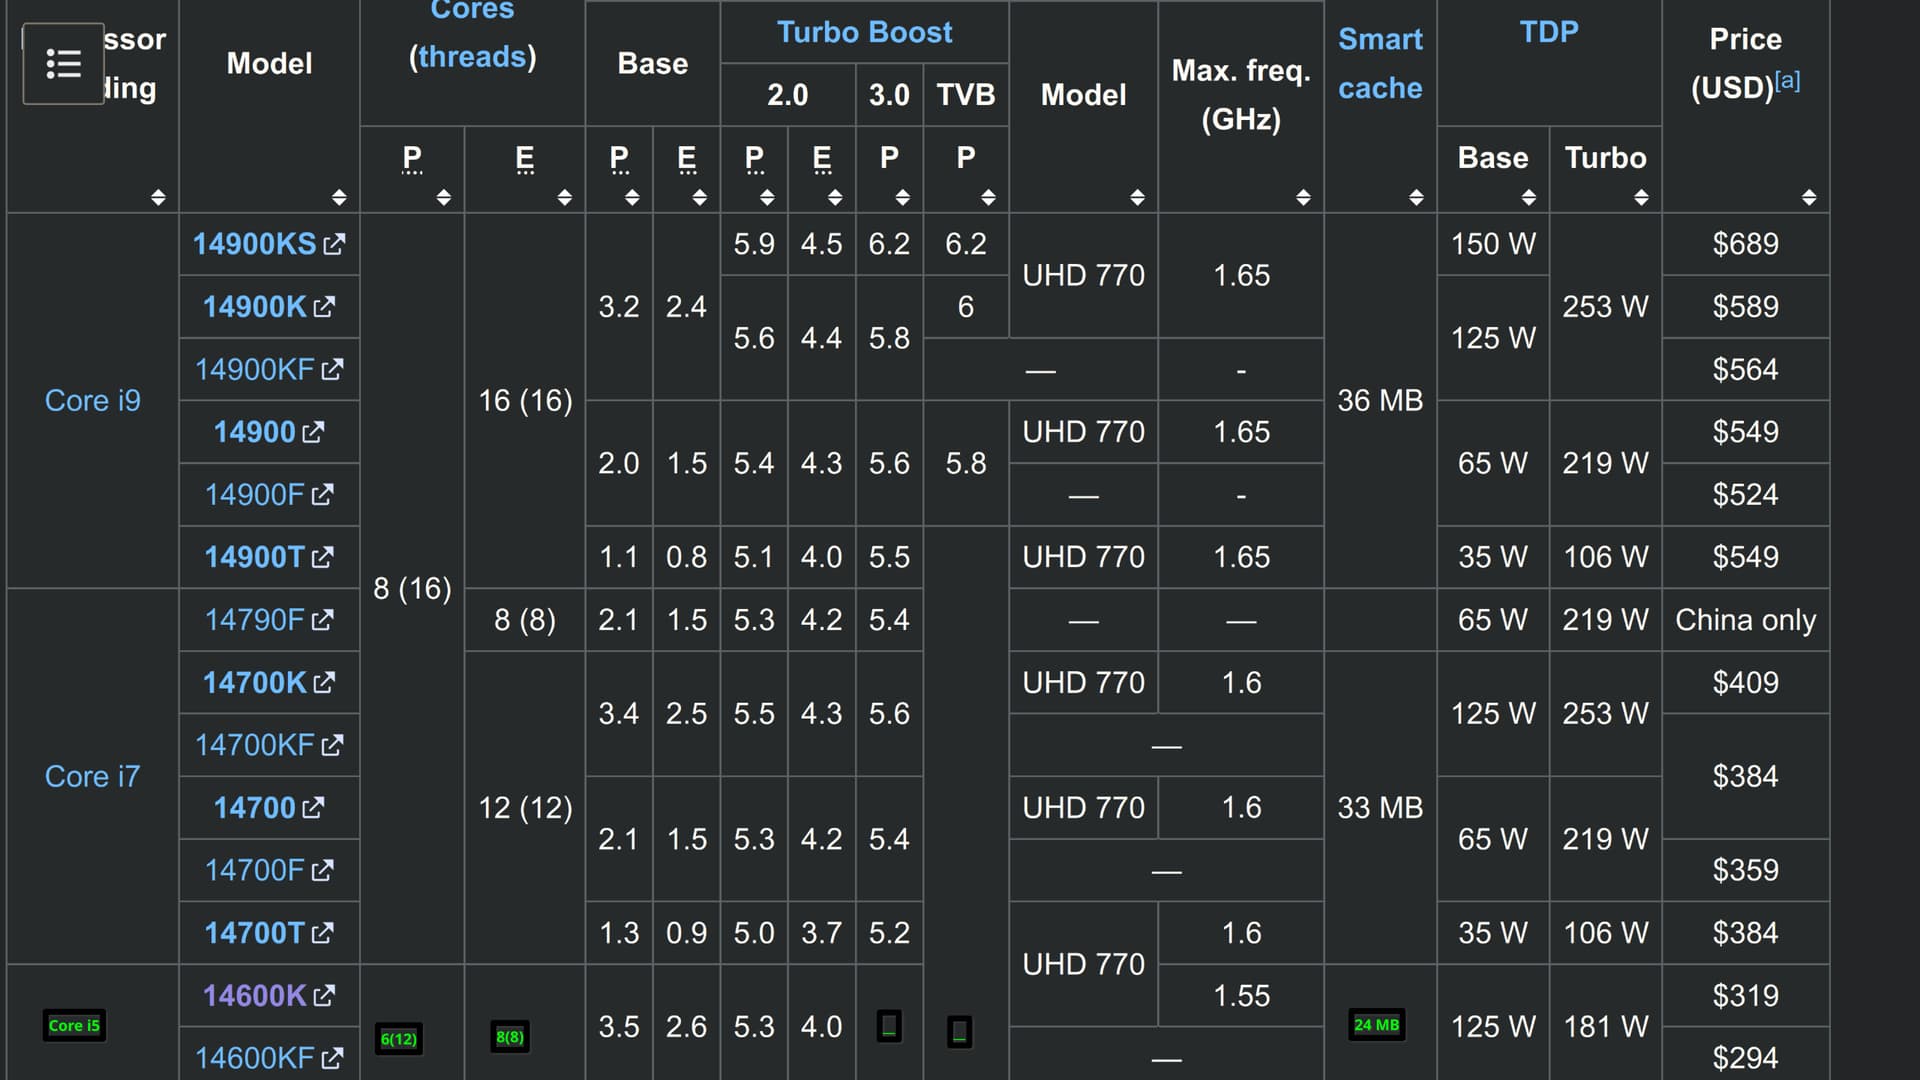Sort by TDP Turbo column arrows
This screenshot has height=1080, width=1920.
[x=1640, y=197]
